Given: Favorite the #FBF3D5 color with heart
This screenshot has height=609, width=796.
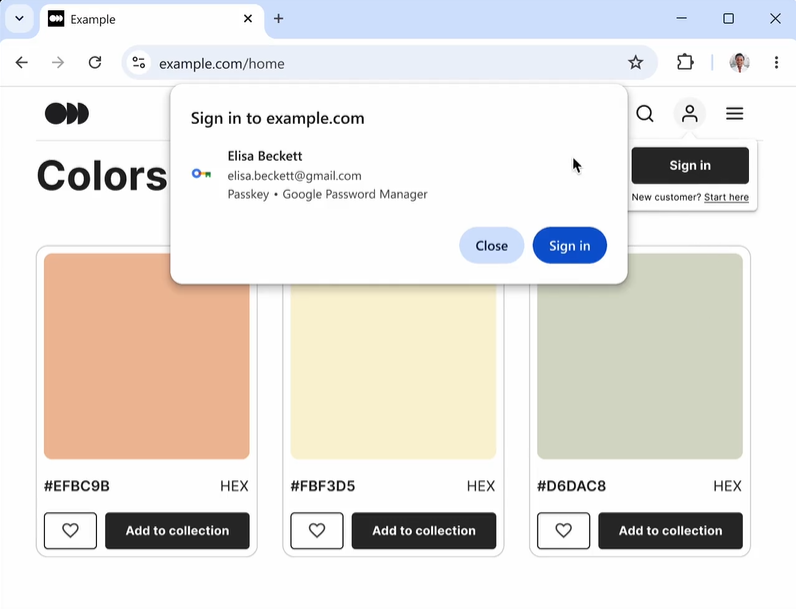Looking at the screenshot, I should click(x=317, y=531).
